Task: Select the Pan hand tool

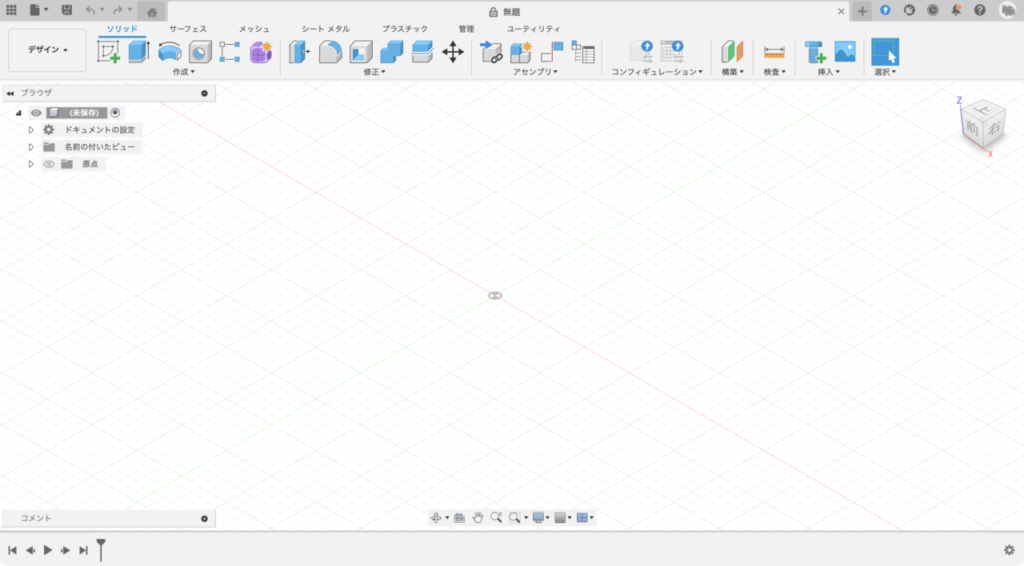Action: [x=477, y=518]
